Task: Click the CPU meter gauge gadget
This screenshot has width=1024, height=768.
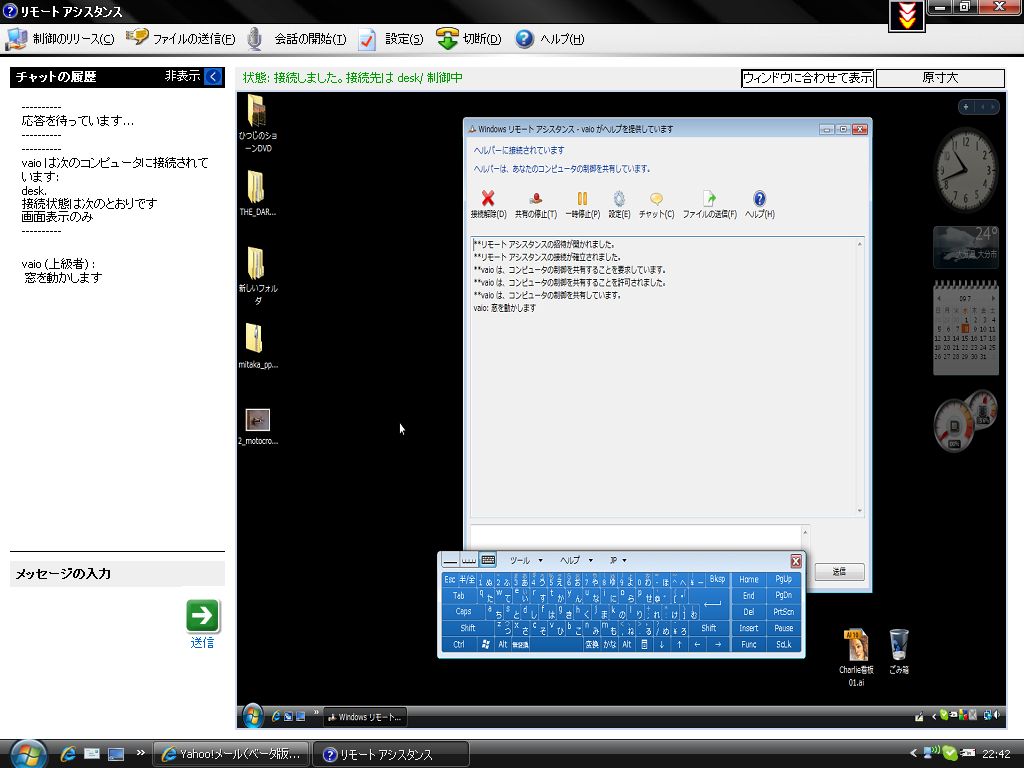Action: pyautogui.click(x=953, y=426)
